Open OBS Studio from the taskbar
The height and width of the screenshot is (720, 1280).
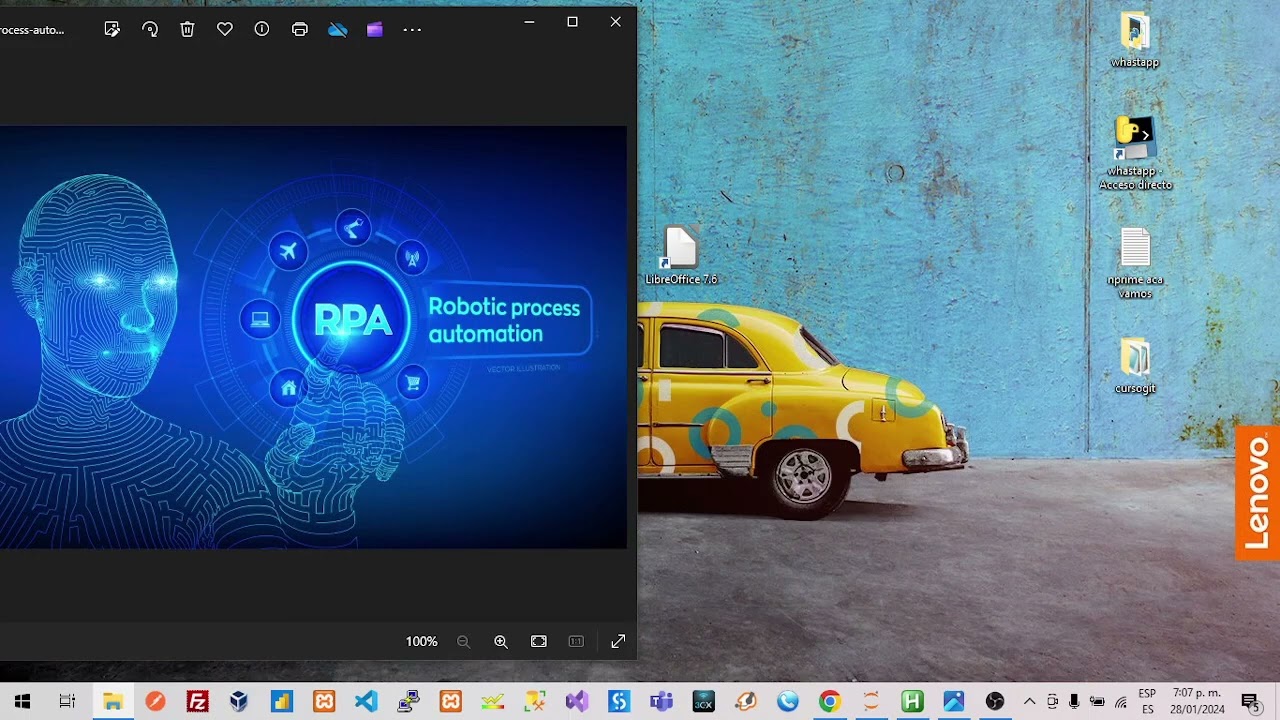tap(994, 701)
